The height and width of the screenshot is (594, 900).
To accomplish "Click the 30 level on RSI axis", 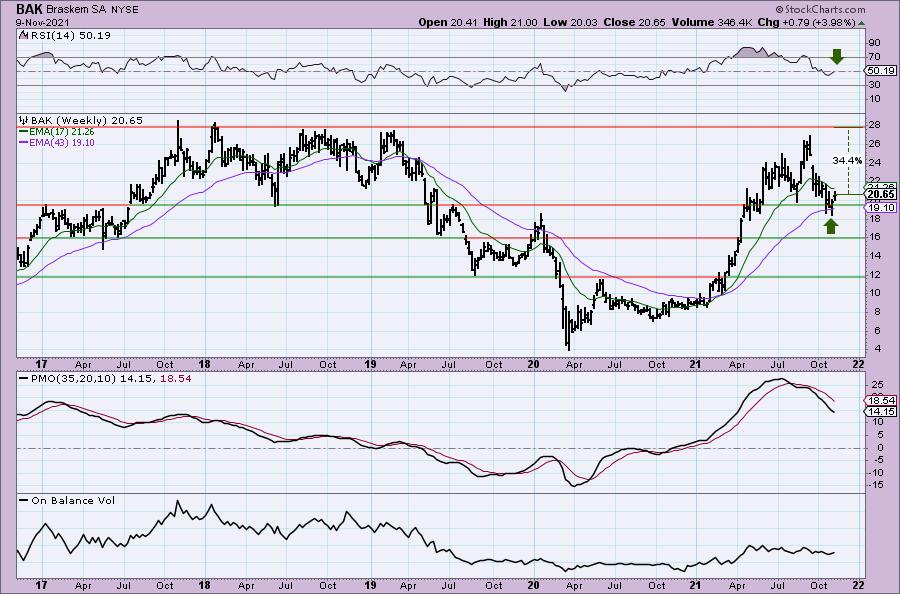I will [x=874, y=85].
